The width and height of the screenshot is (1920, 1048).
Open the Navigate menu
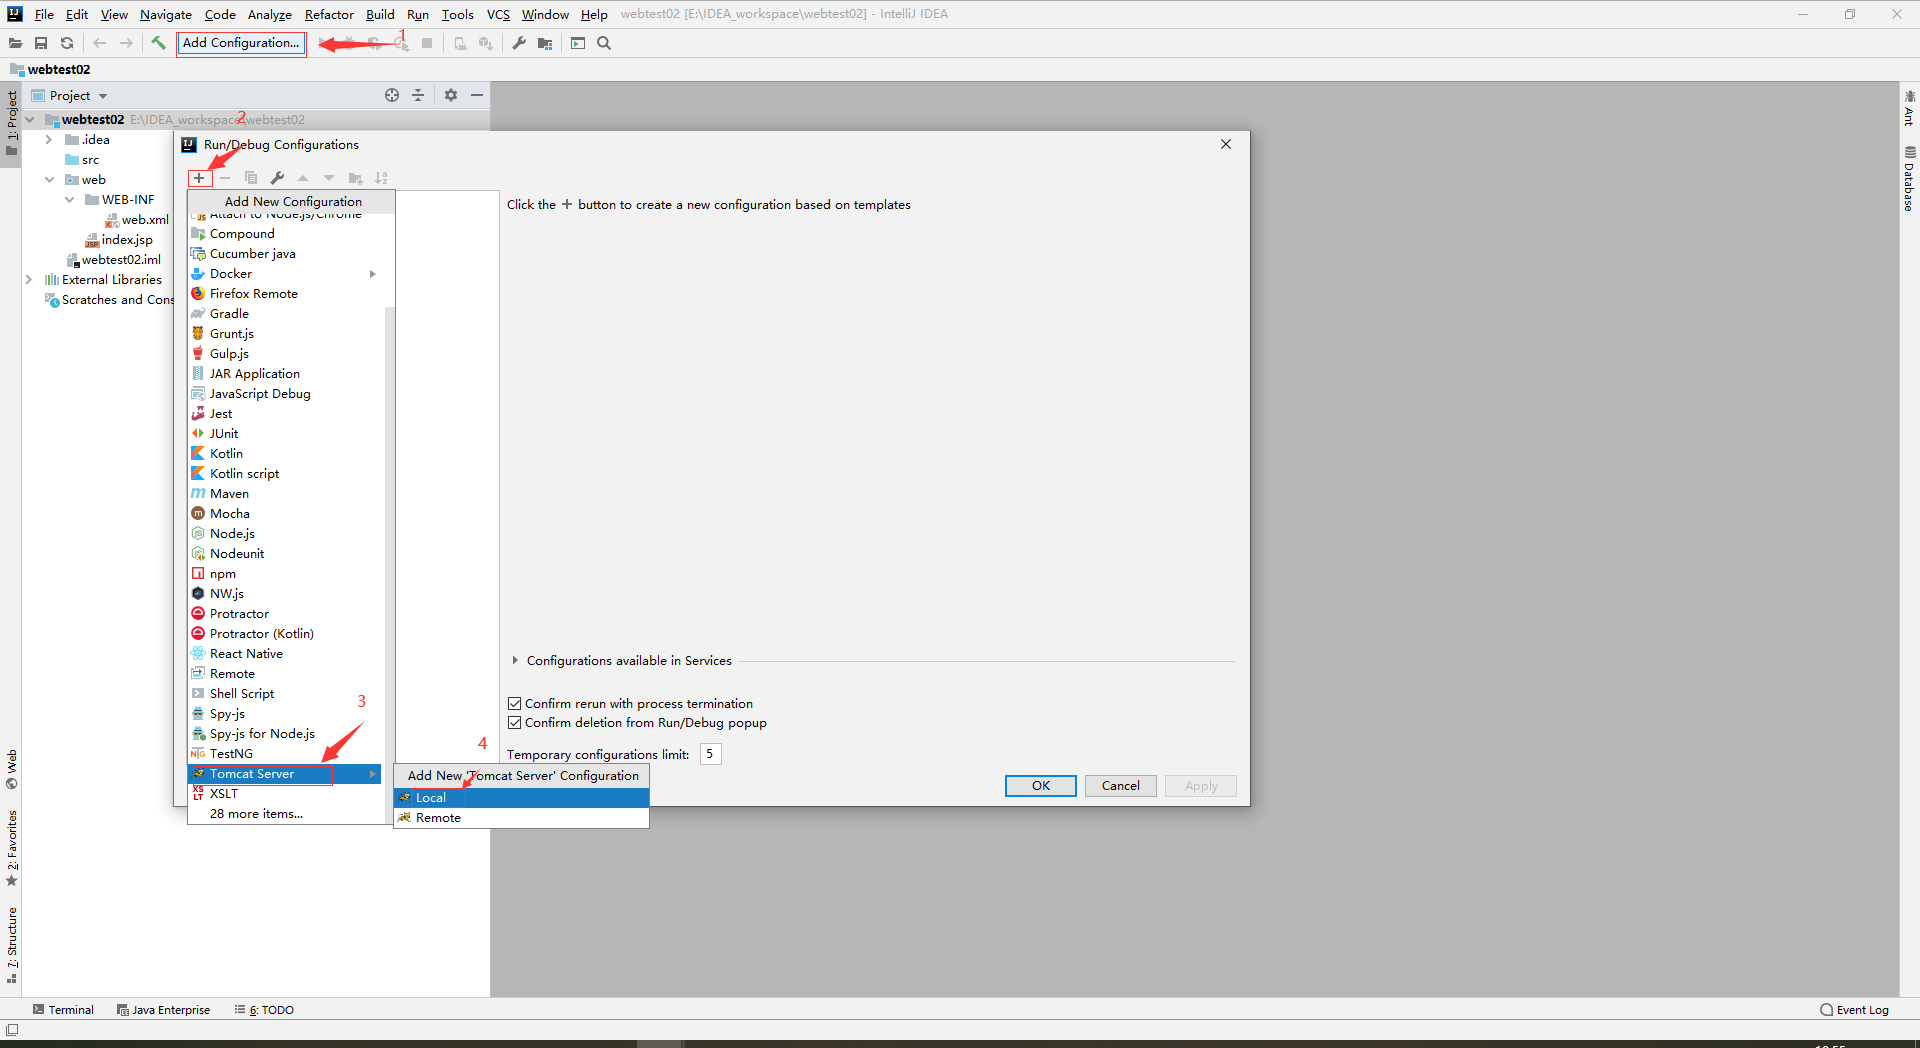(x=165, y=14)
